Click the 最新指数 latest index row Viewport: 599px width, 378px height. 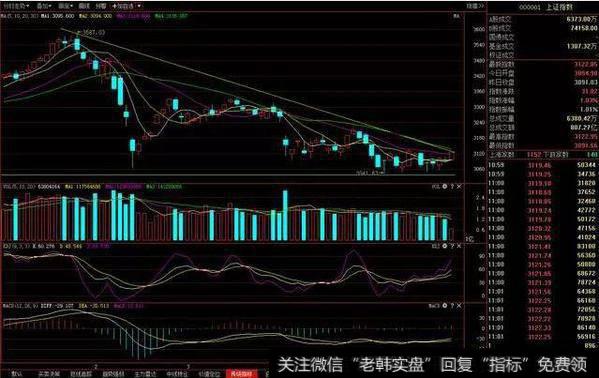click(x=543, y=65)
